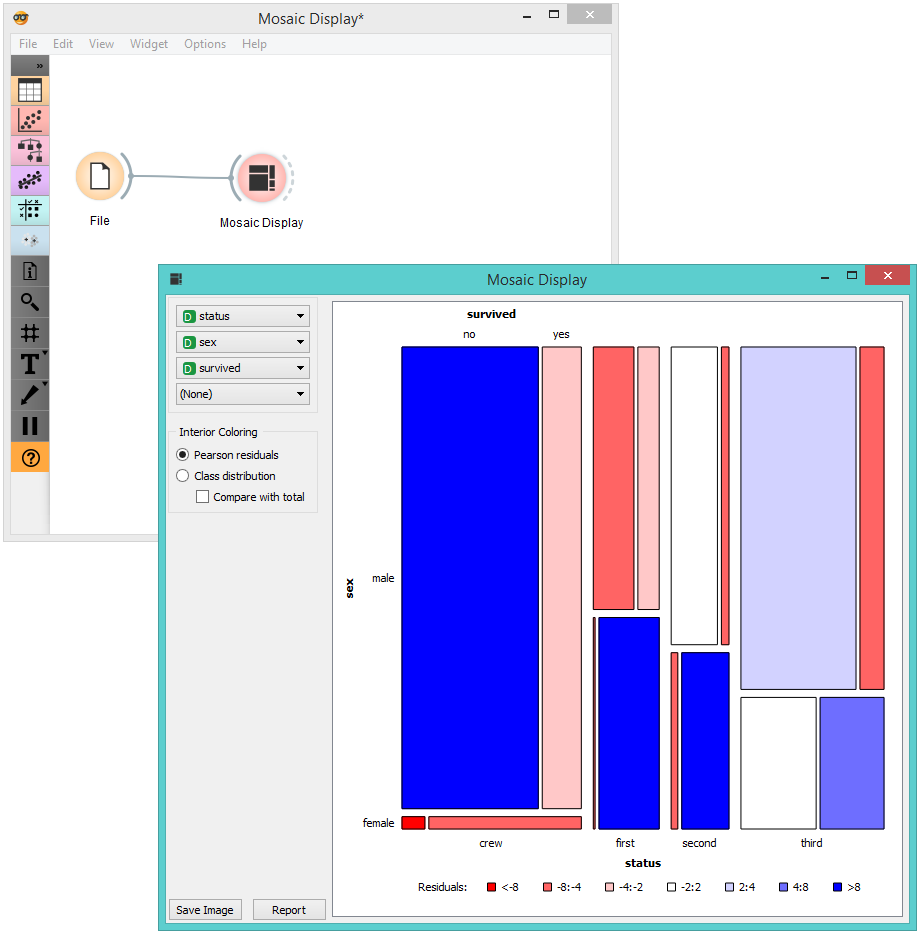Generate a report with the Report button
920x934 pixels.
point(289,910)
